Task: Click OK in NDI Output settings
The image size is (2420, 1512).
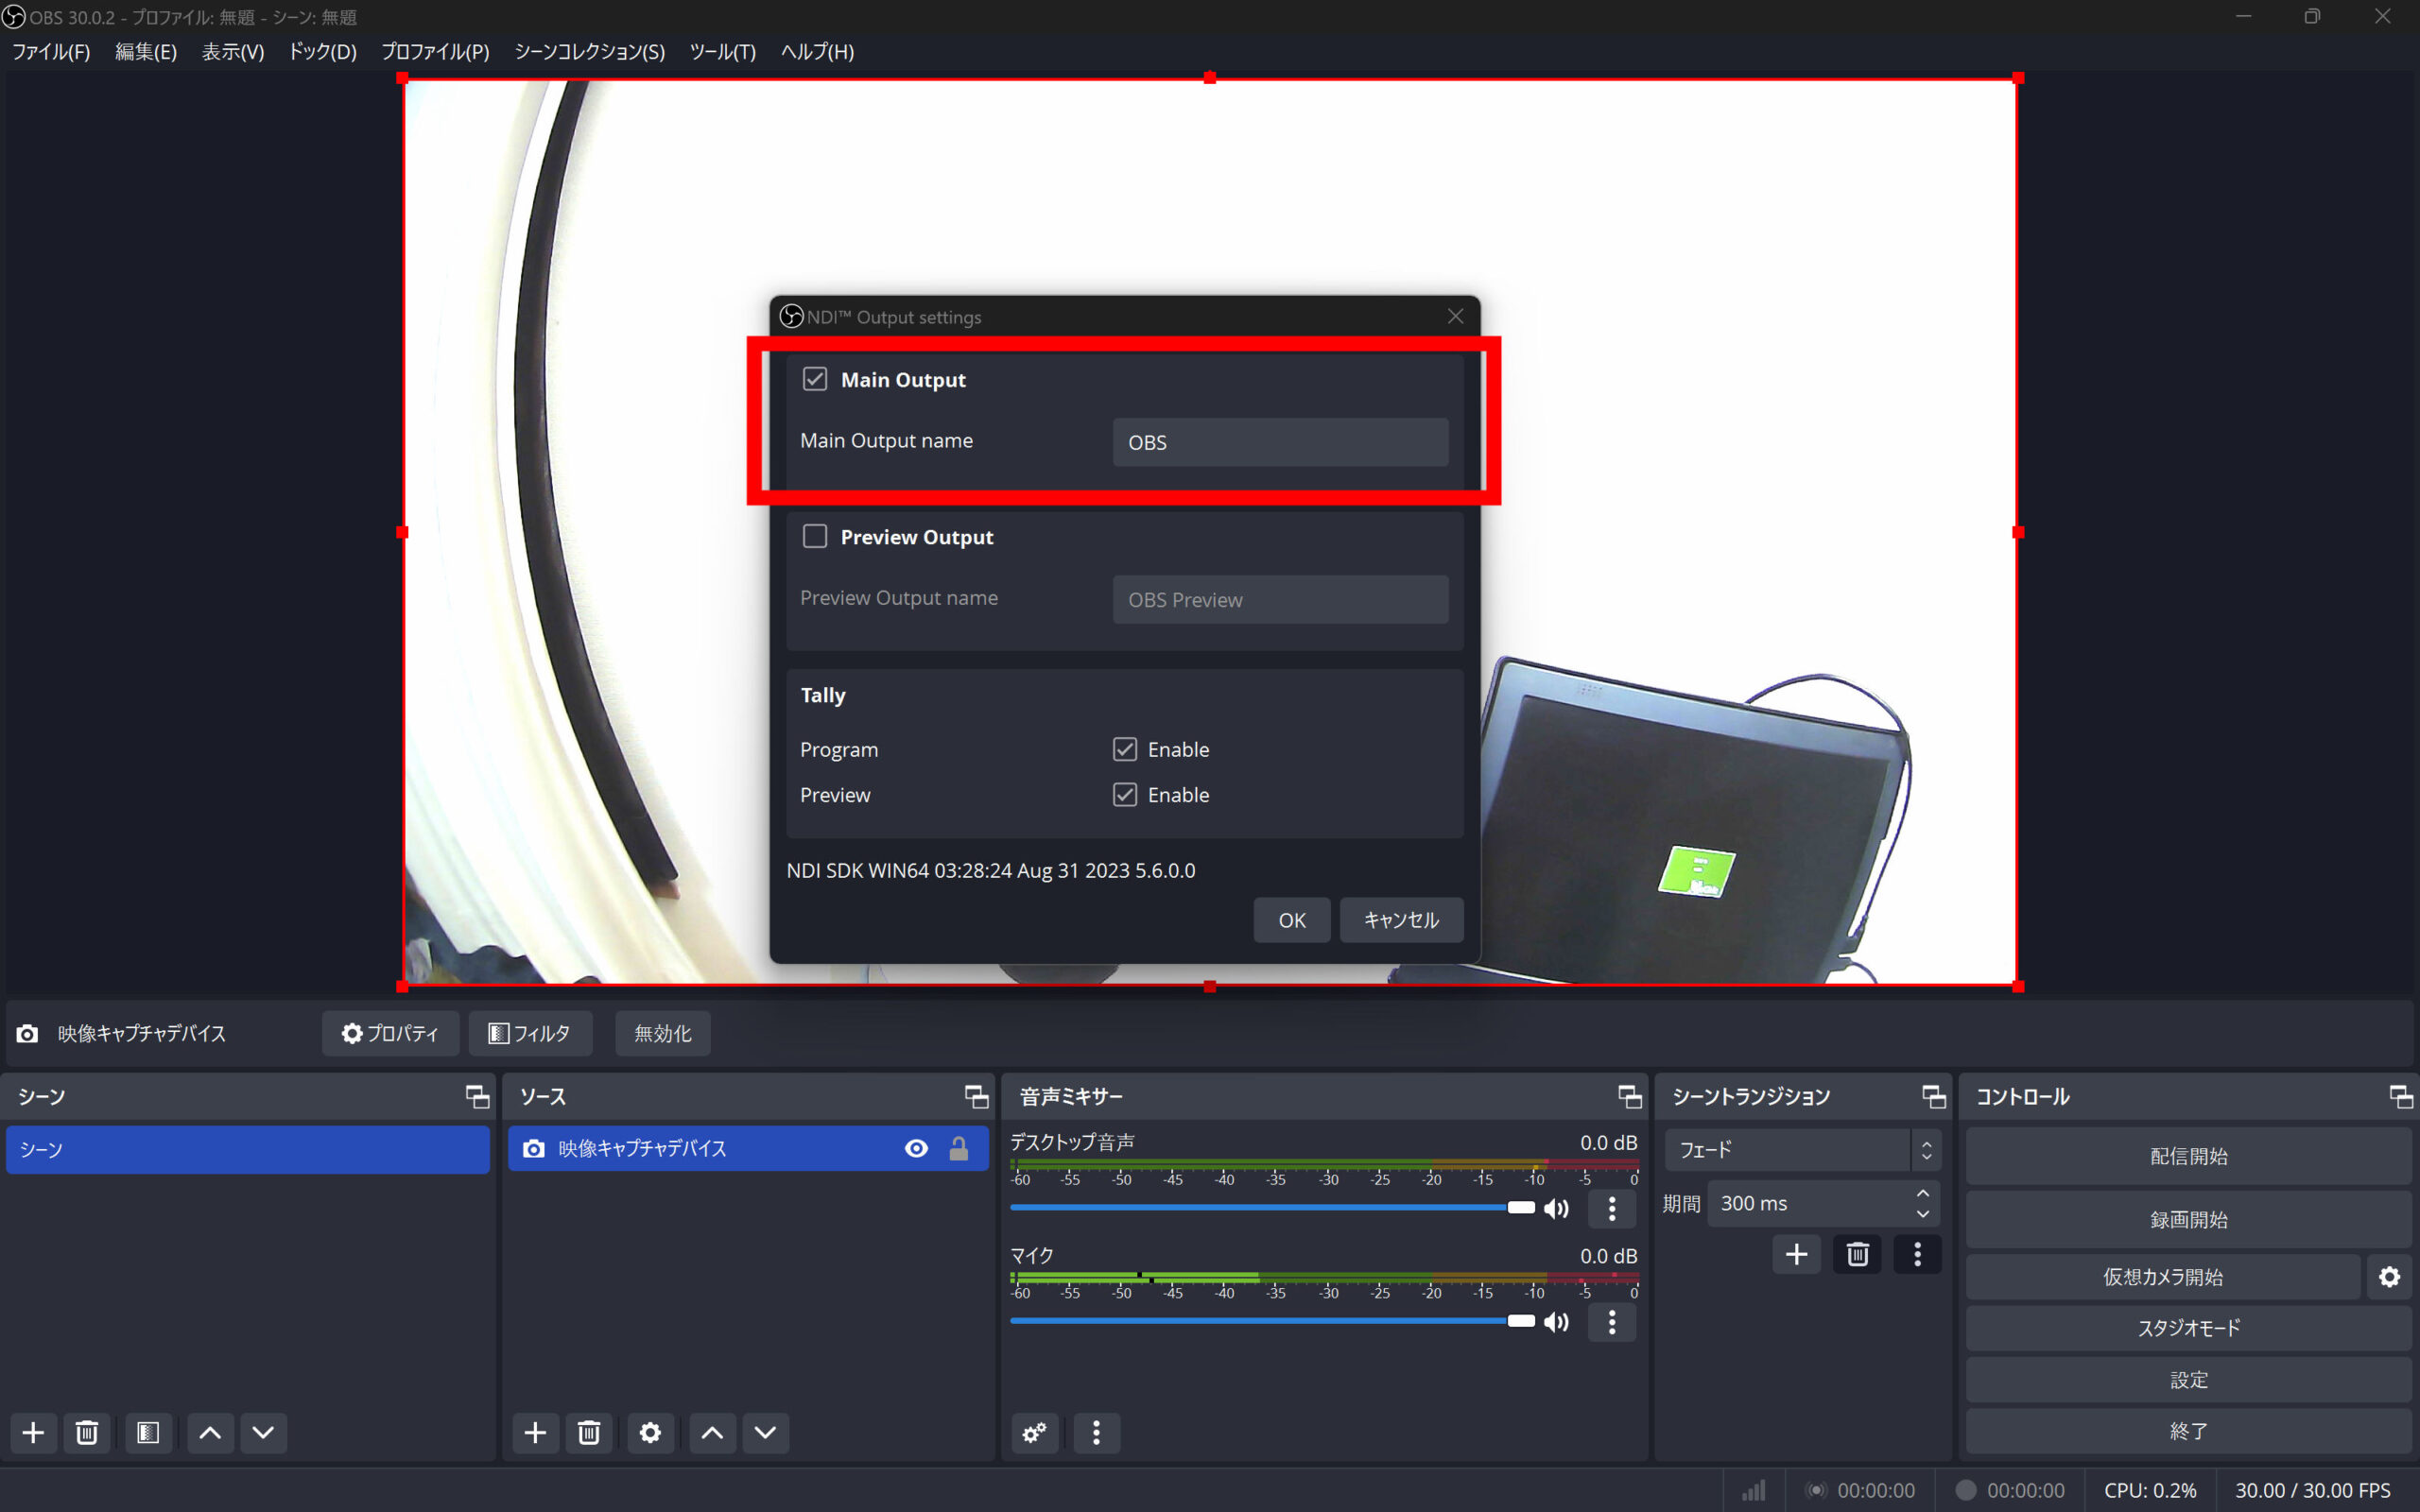Action: (1291, 920)
